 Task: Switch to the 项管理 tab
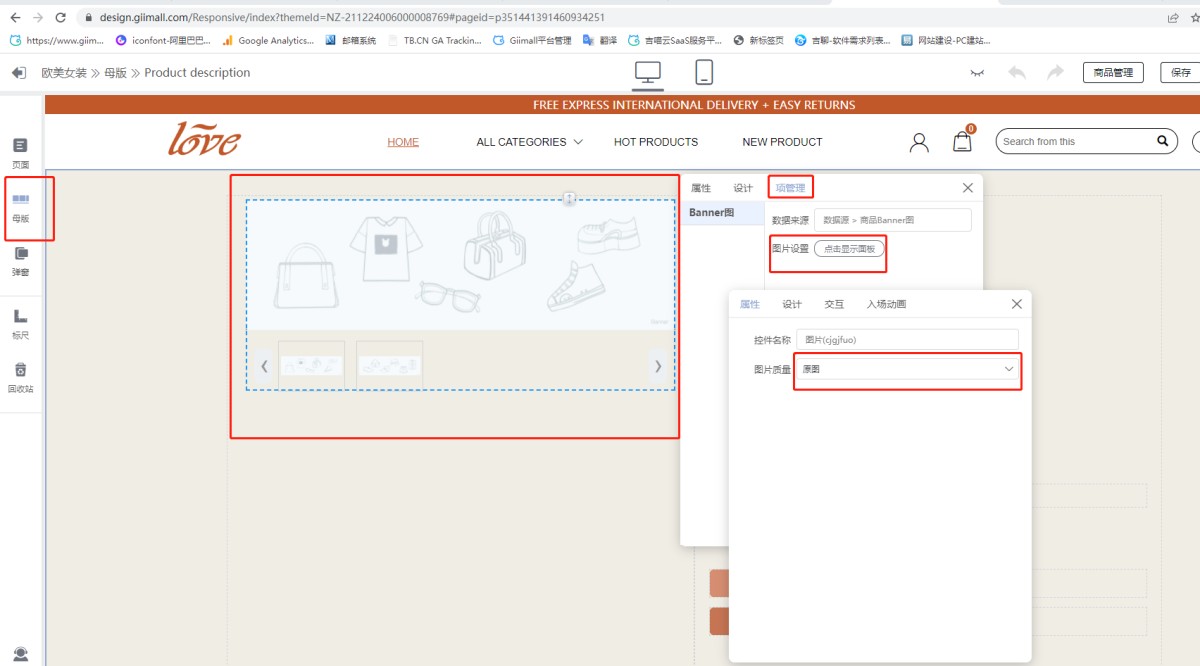[x=790, y=188]
